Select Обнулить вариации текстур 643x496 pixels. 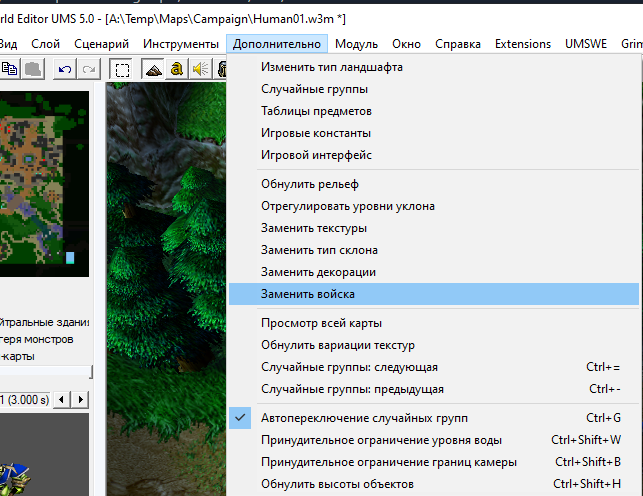click(434, 345)
